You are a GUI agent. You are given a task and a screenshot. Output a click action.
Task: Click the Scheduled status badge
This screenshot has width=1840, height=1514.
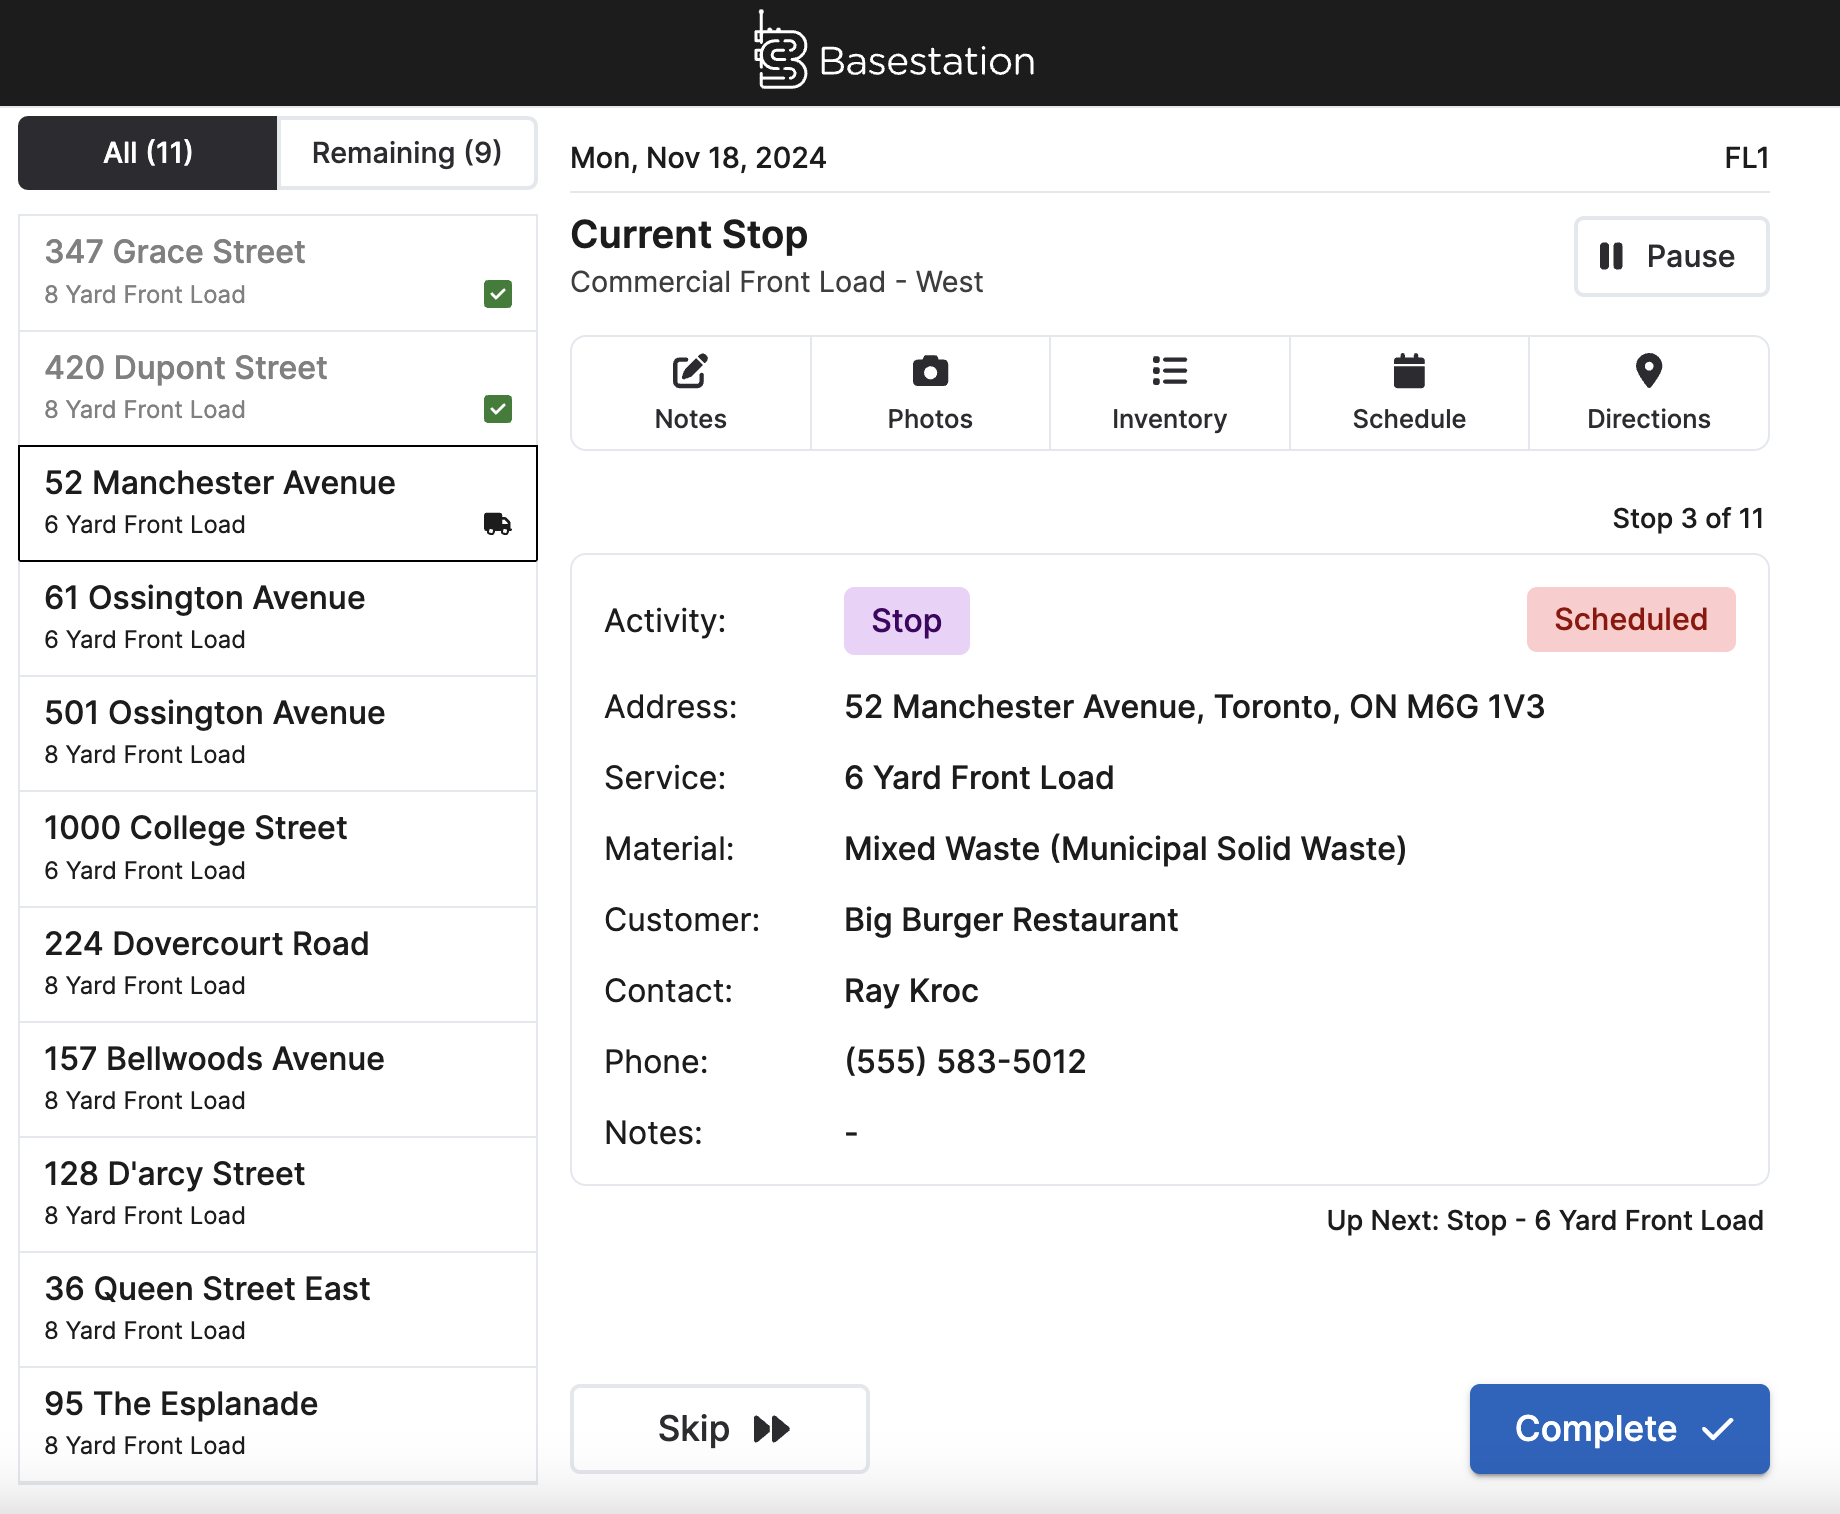pos(1630,620)
